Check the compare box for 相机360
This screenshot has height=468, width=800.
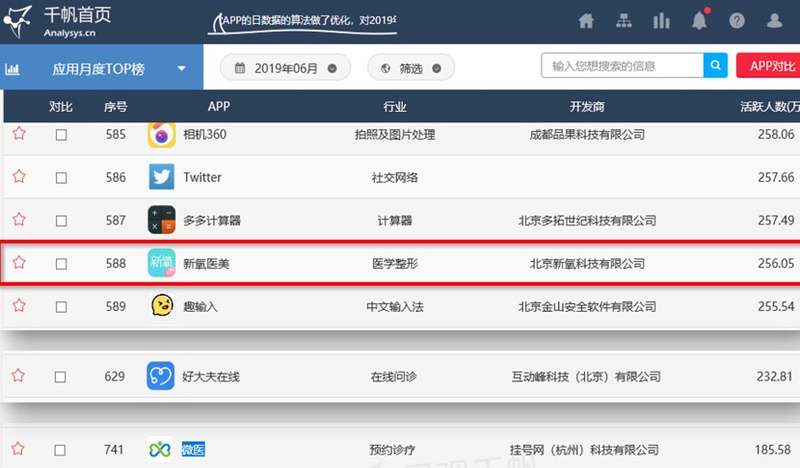pyautogui.click(x=61, y=135)
